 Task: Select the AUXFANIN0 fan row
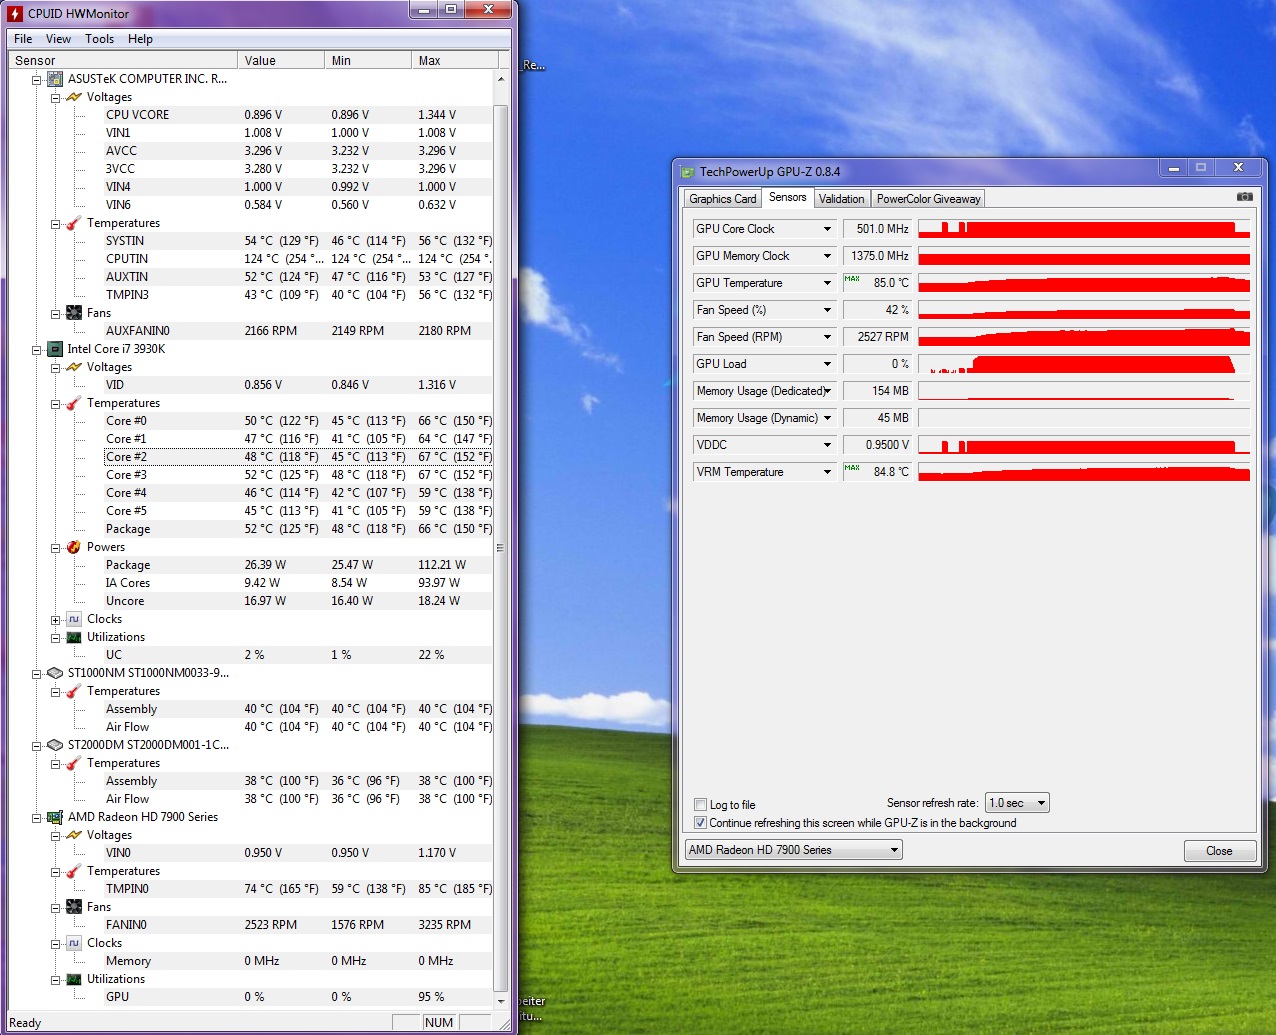click(x=298, y=331)
